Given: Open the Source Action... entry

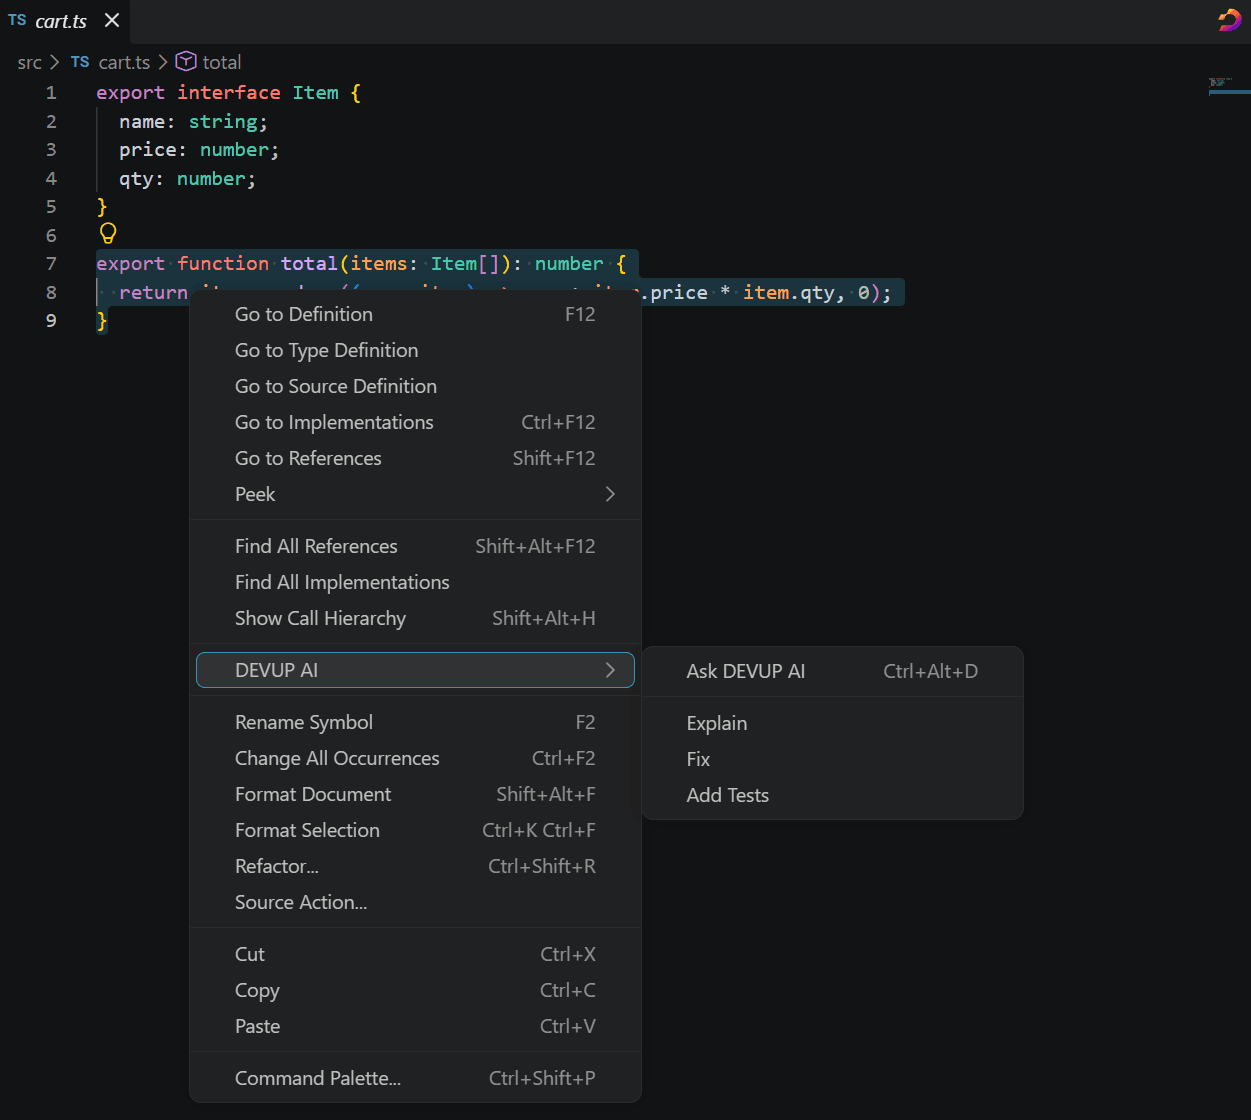Looking at the screenshot, I should pos(415,902).
